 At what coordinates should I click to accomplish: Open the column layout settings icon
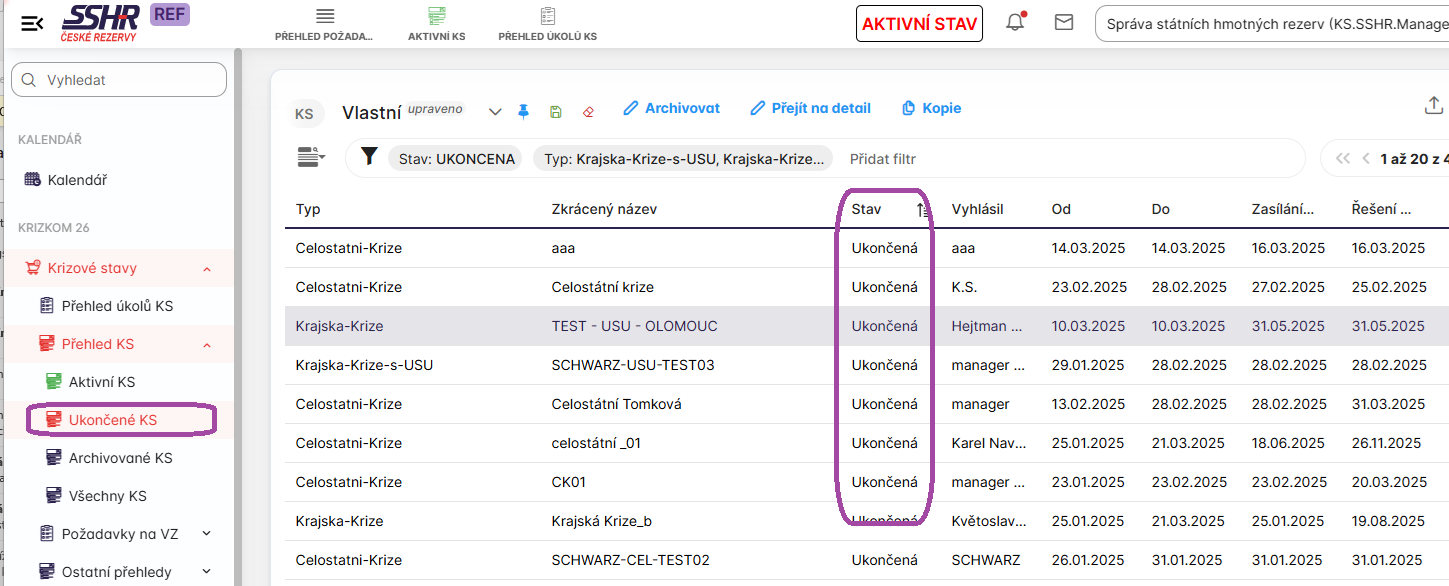coord(311,157)
